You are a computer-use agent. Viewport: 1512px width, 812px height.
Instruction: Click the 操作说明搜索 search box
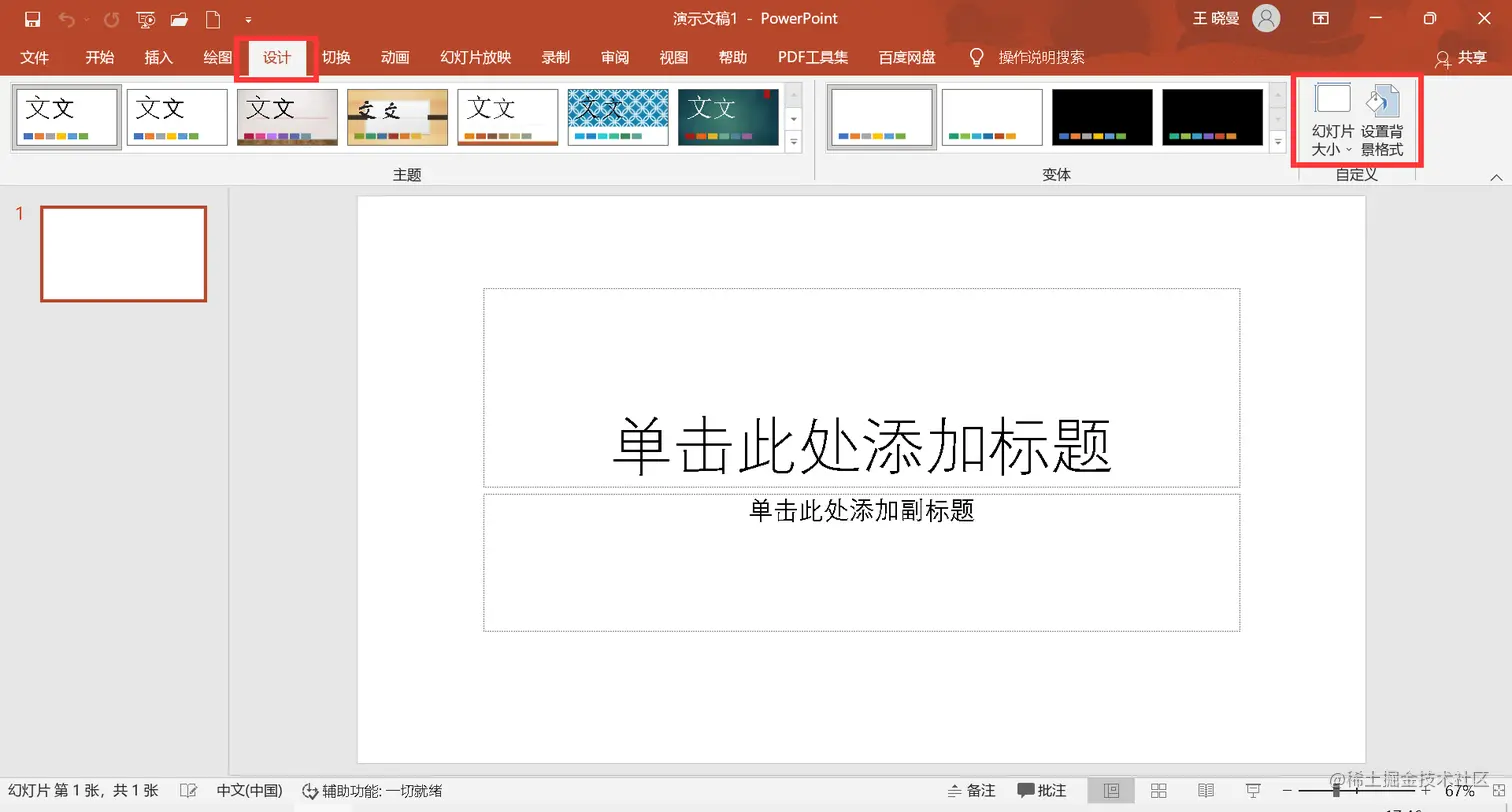[1041, 57]
